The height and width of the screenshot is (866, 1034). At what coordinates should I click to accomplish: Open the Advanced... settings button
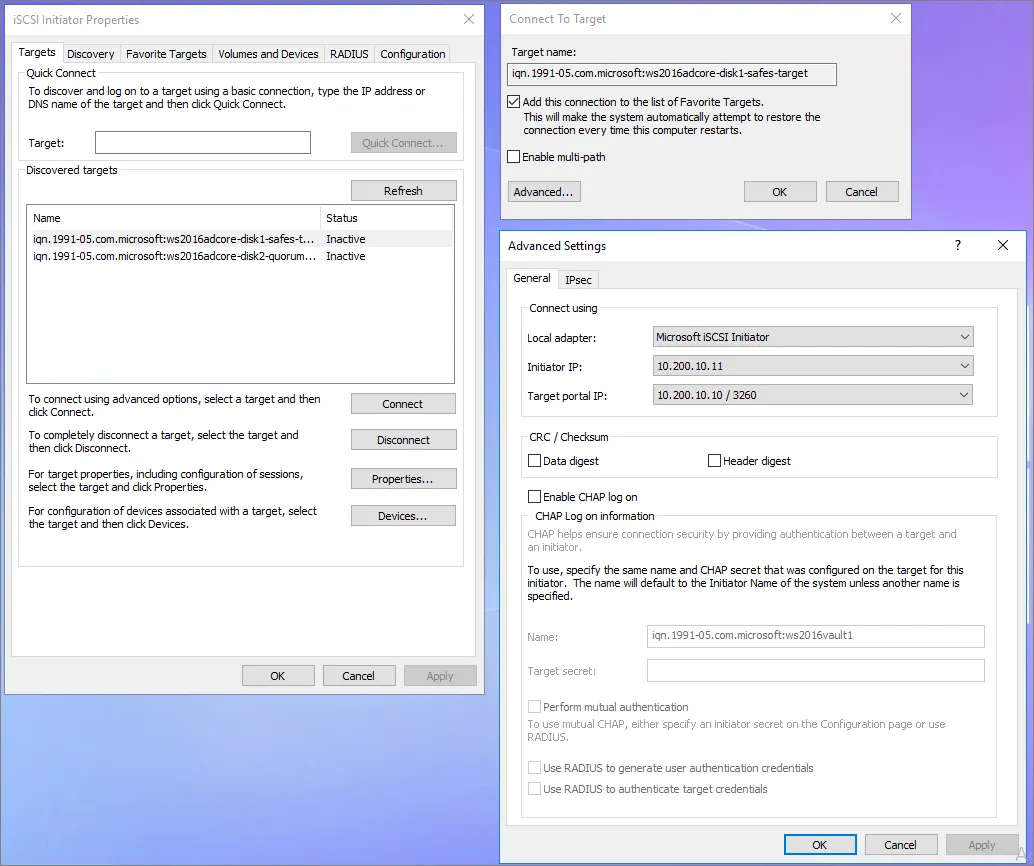click(543, 192)
